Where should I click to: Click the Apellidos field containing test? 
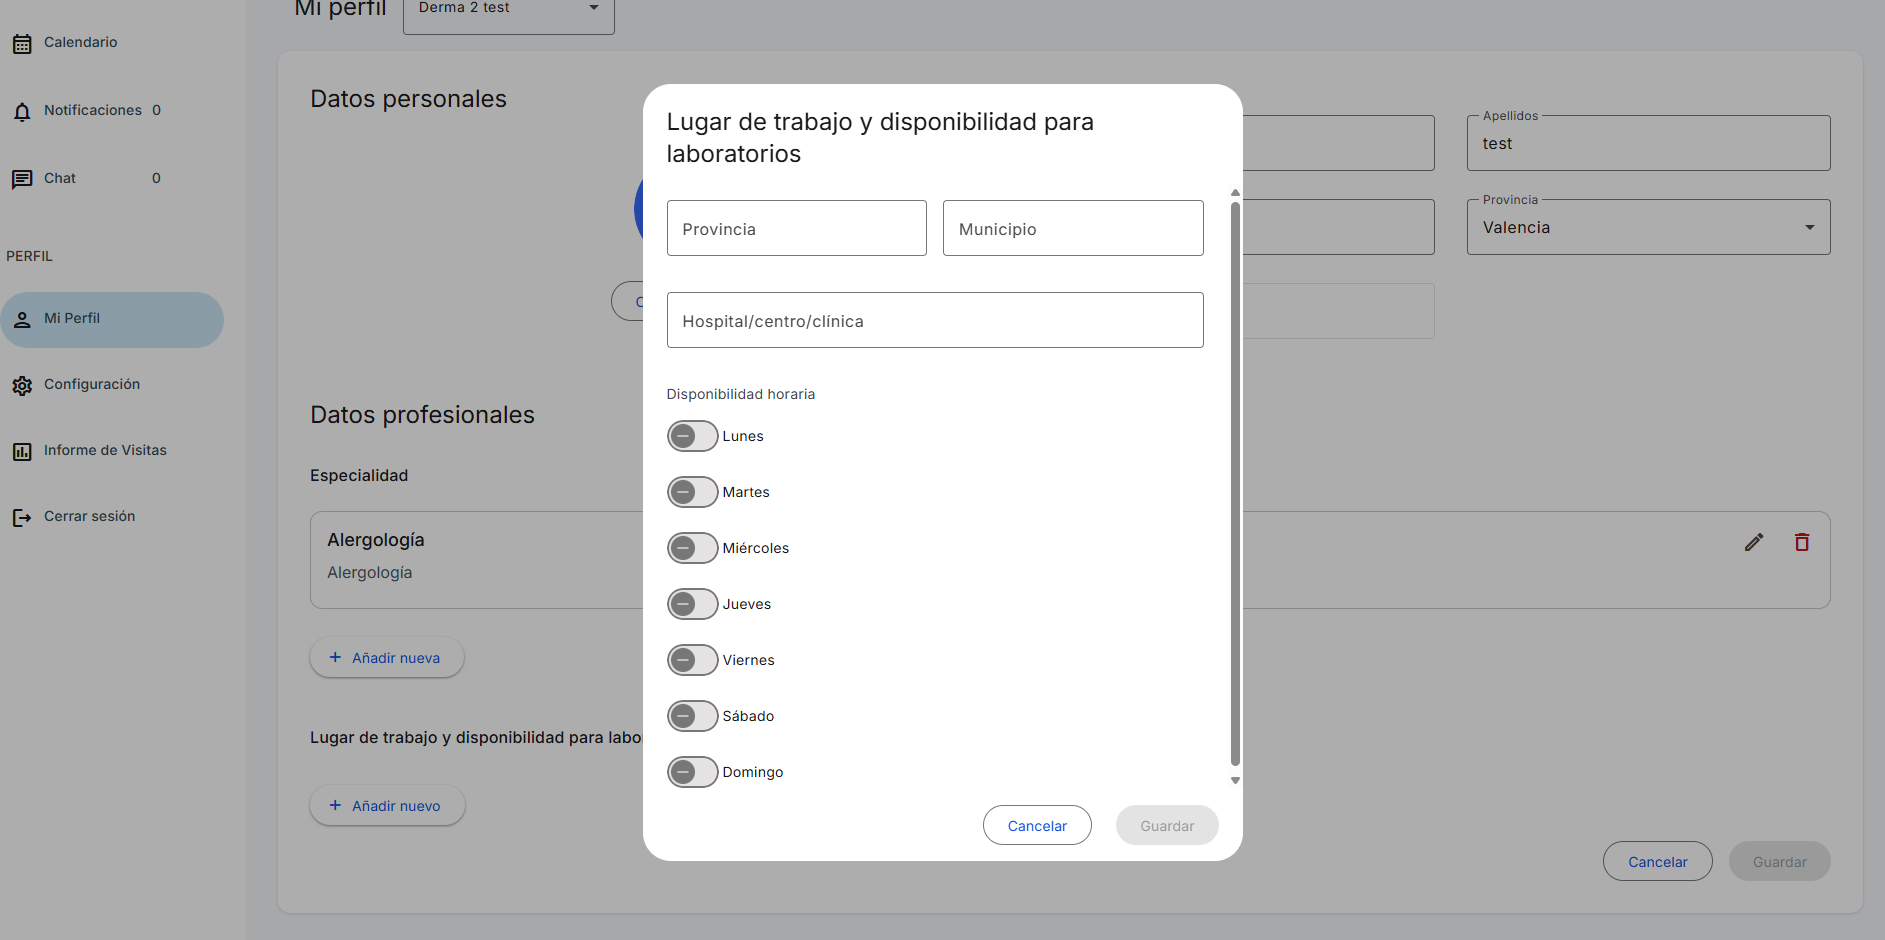[x=1648, y=143]
